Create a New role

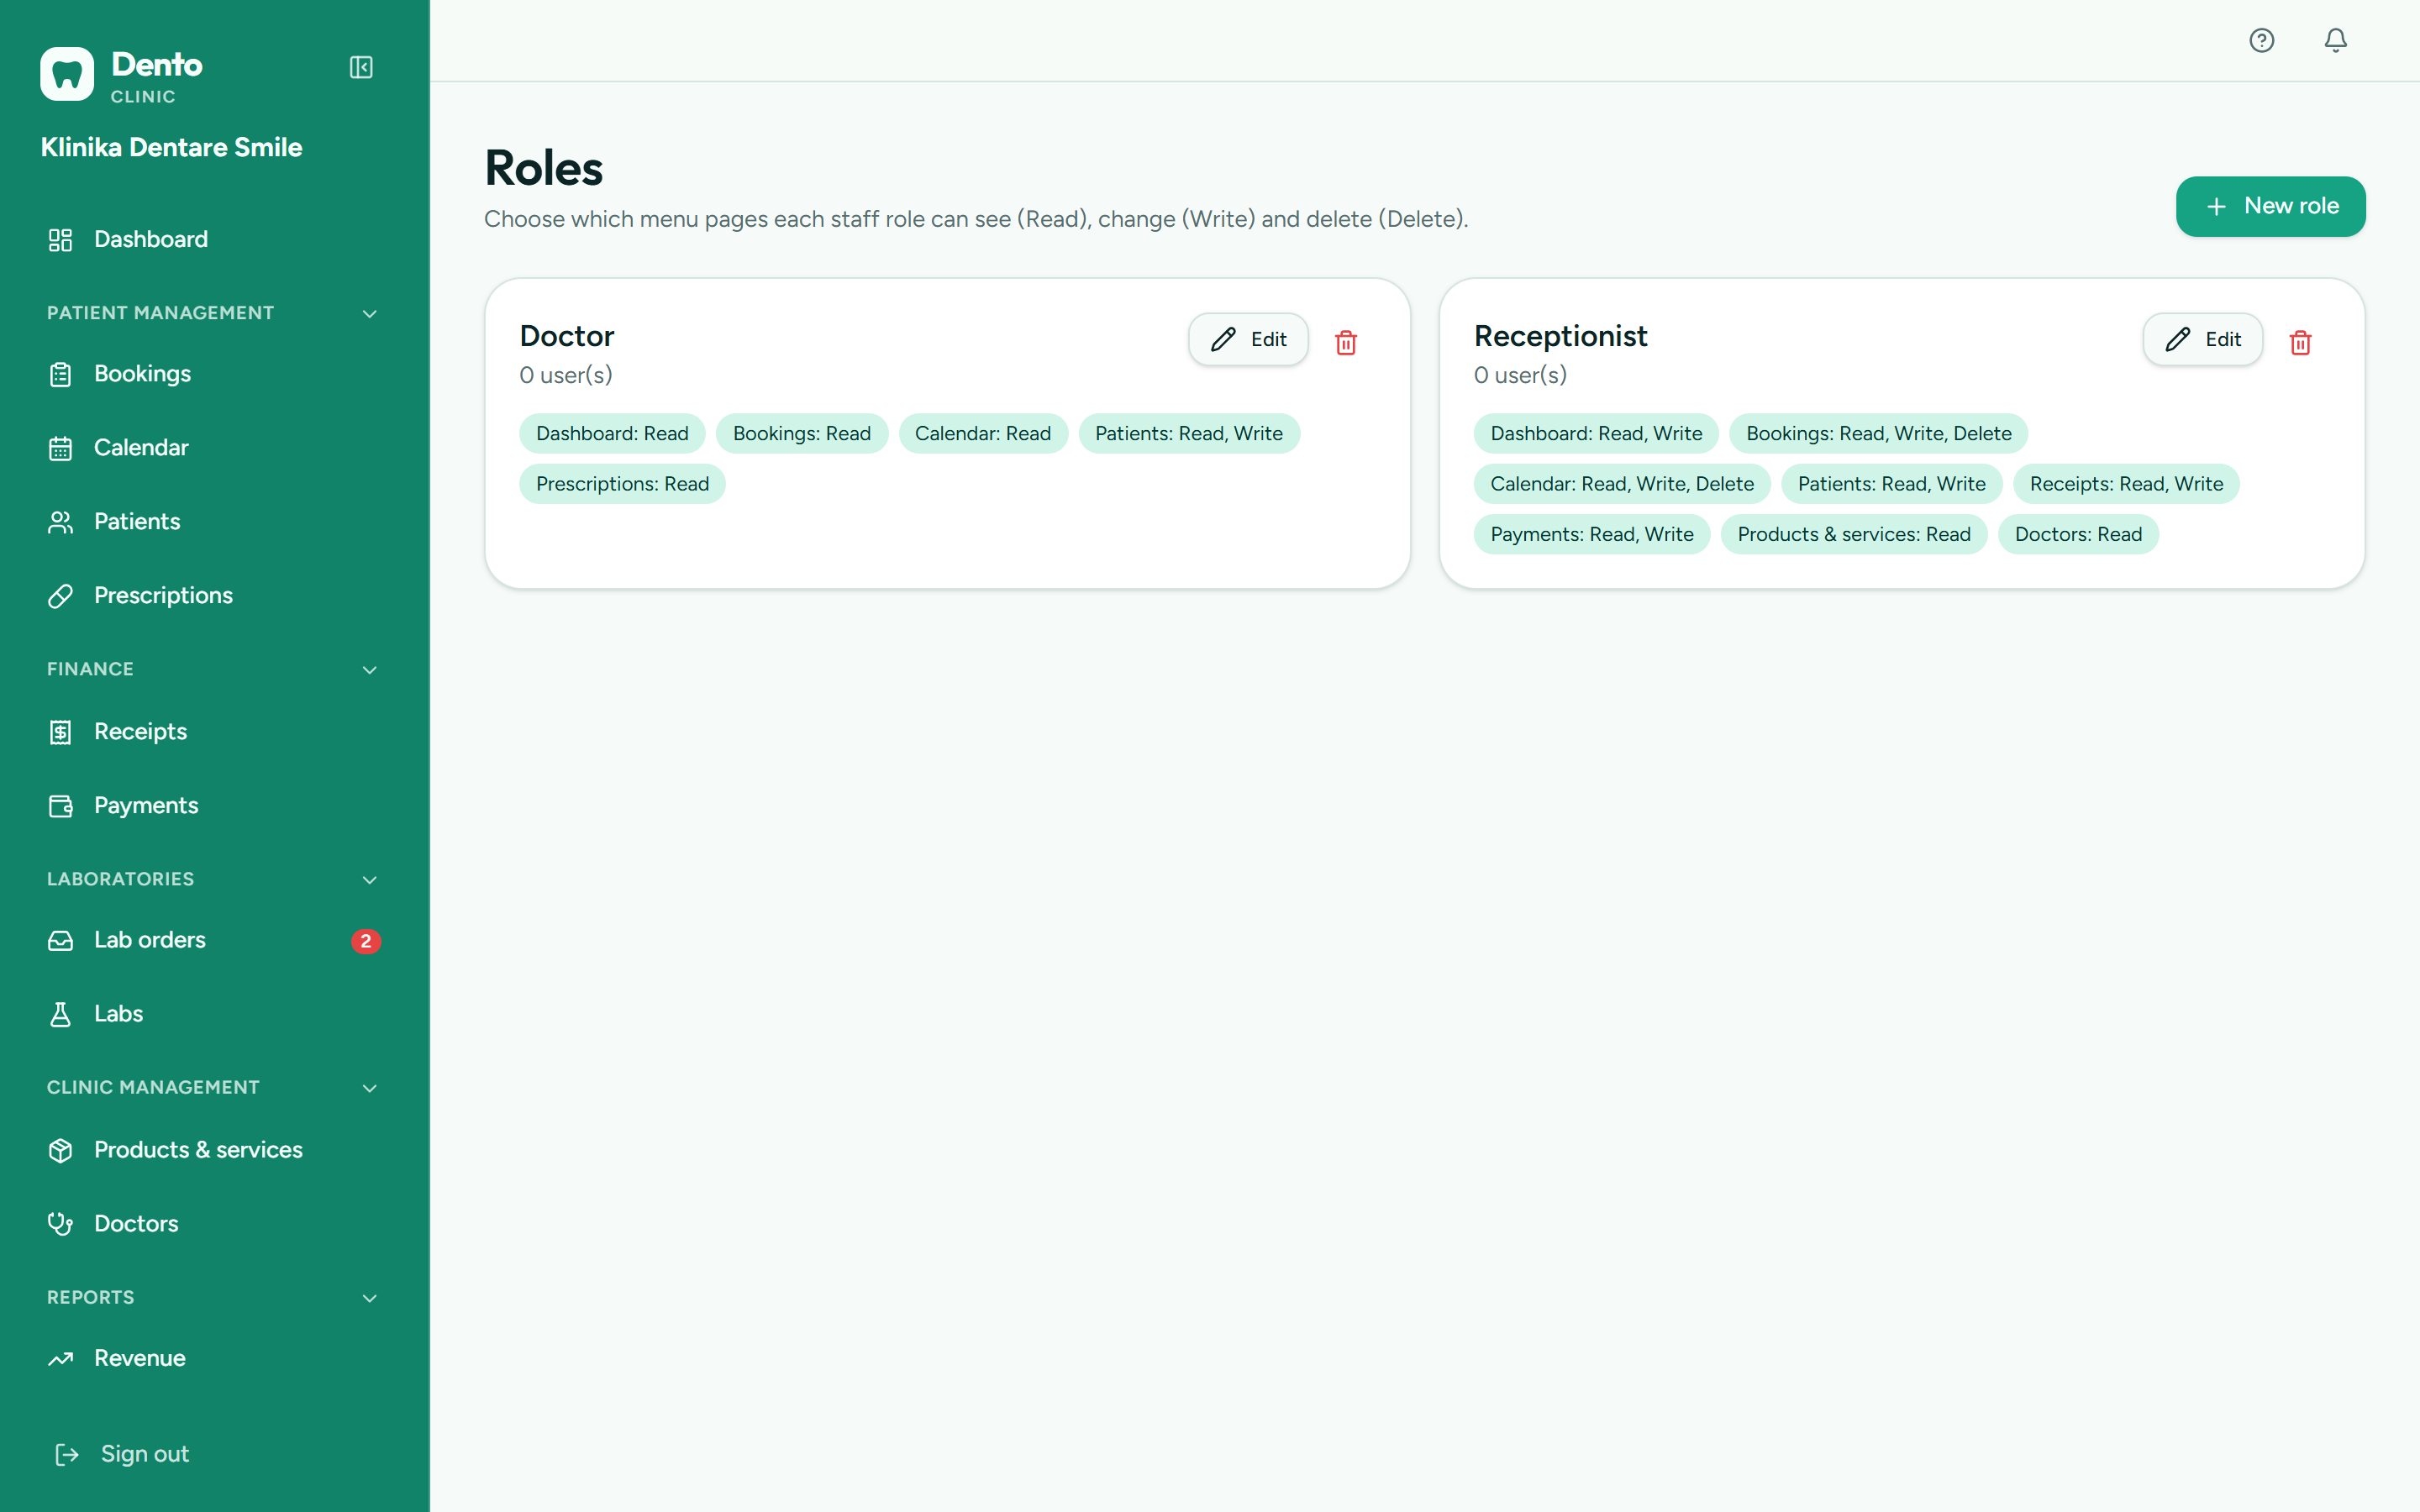coord(2270,207)
